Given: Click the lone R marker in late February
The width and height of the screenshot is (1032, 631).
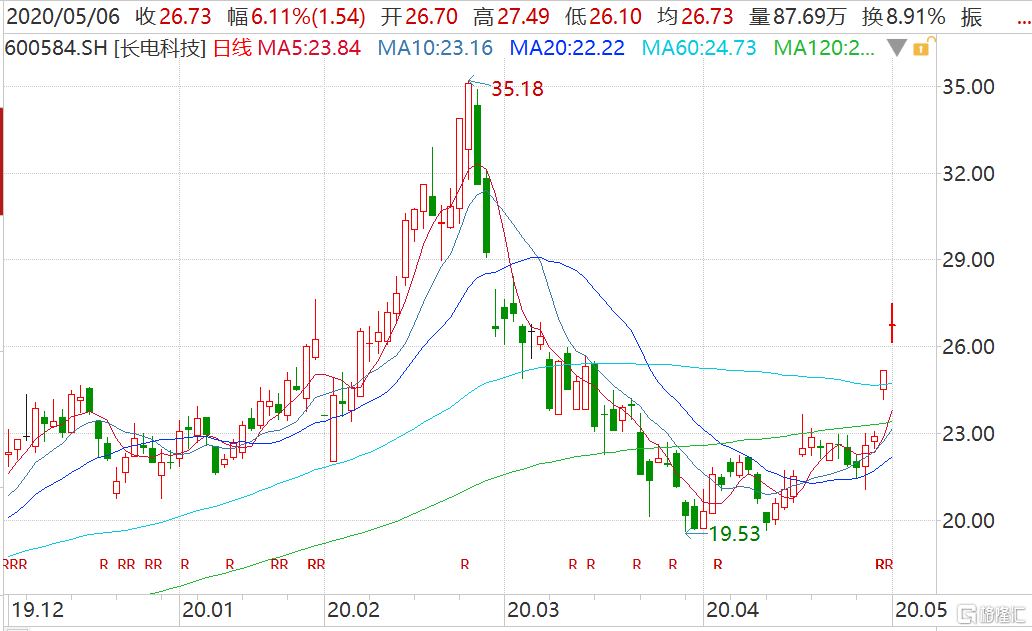Looking at the screenshot, I should 465,565.
